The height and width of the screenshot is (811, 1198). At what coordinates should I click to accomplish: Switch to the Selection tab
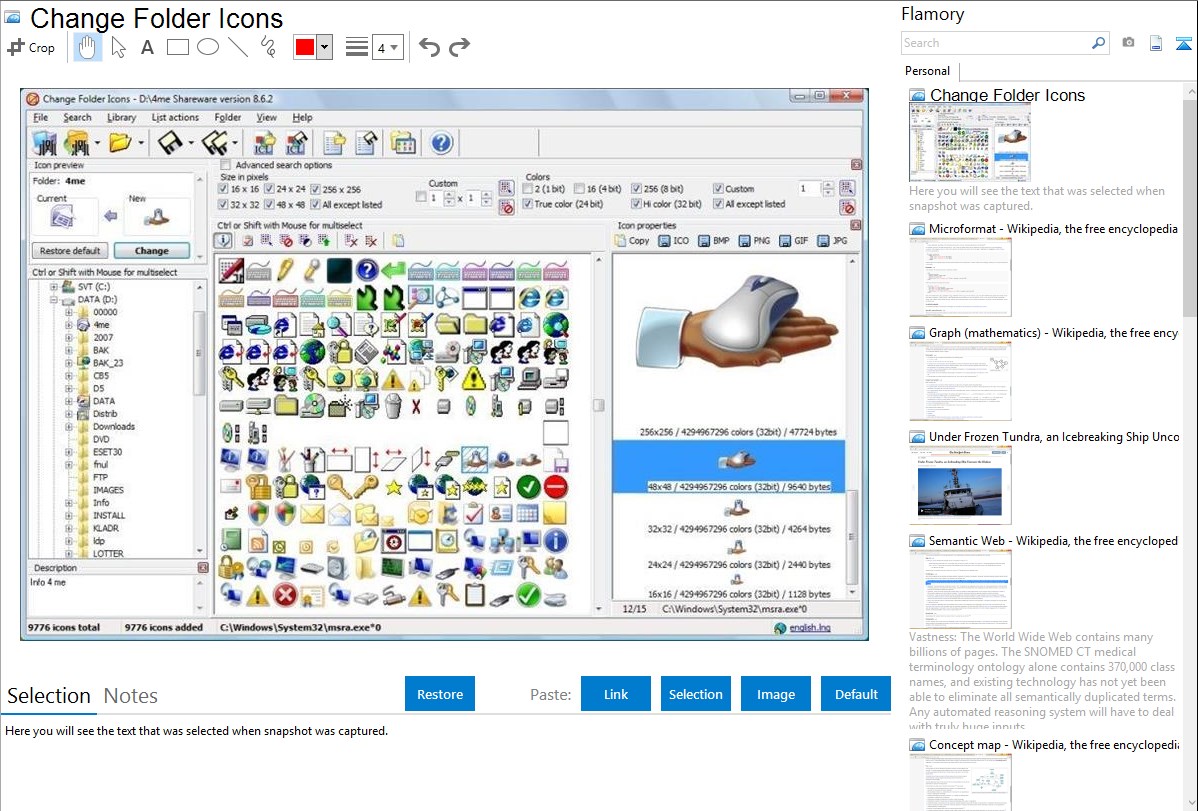49,696
